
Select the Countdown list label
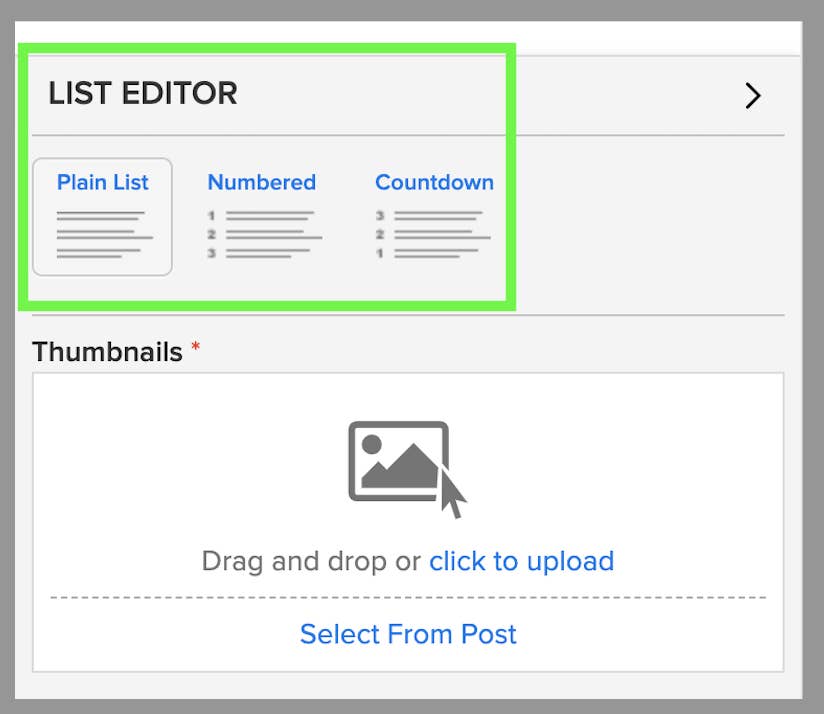pos(434,182)
